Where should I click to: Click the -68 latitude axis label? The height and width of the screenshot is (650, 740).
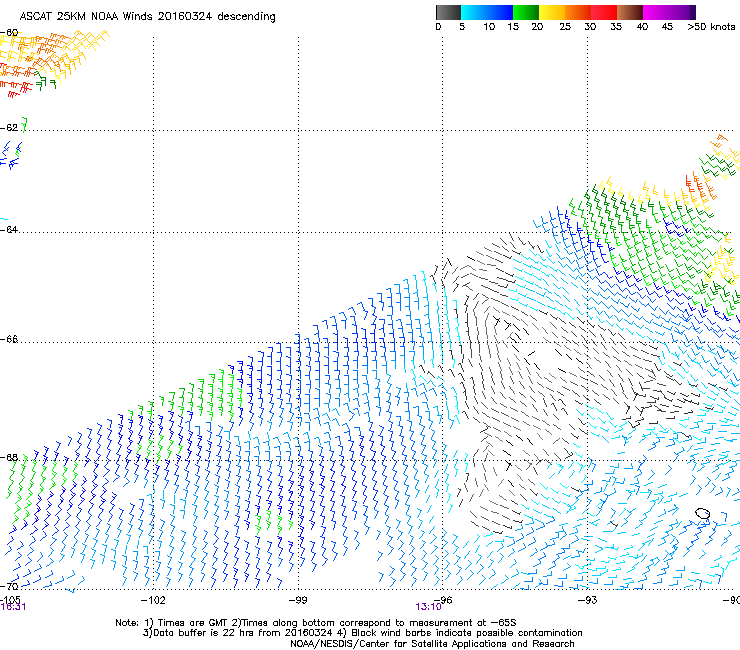[x=9, y=457]
